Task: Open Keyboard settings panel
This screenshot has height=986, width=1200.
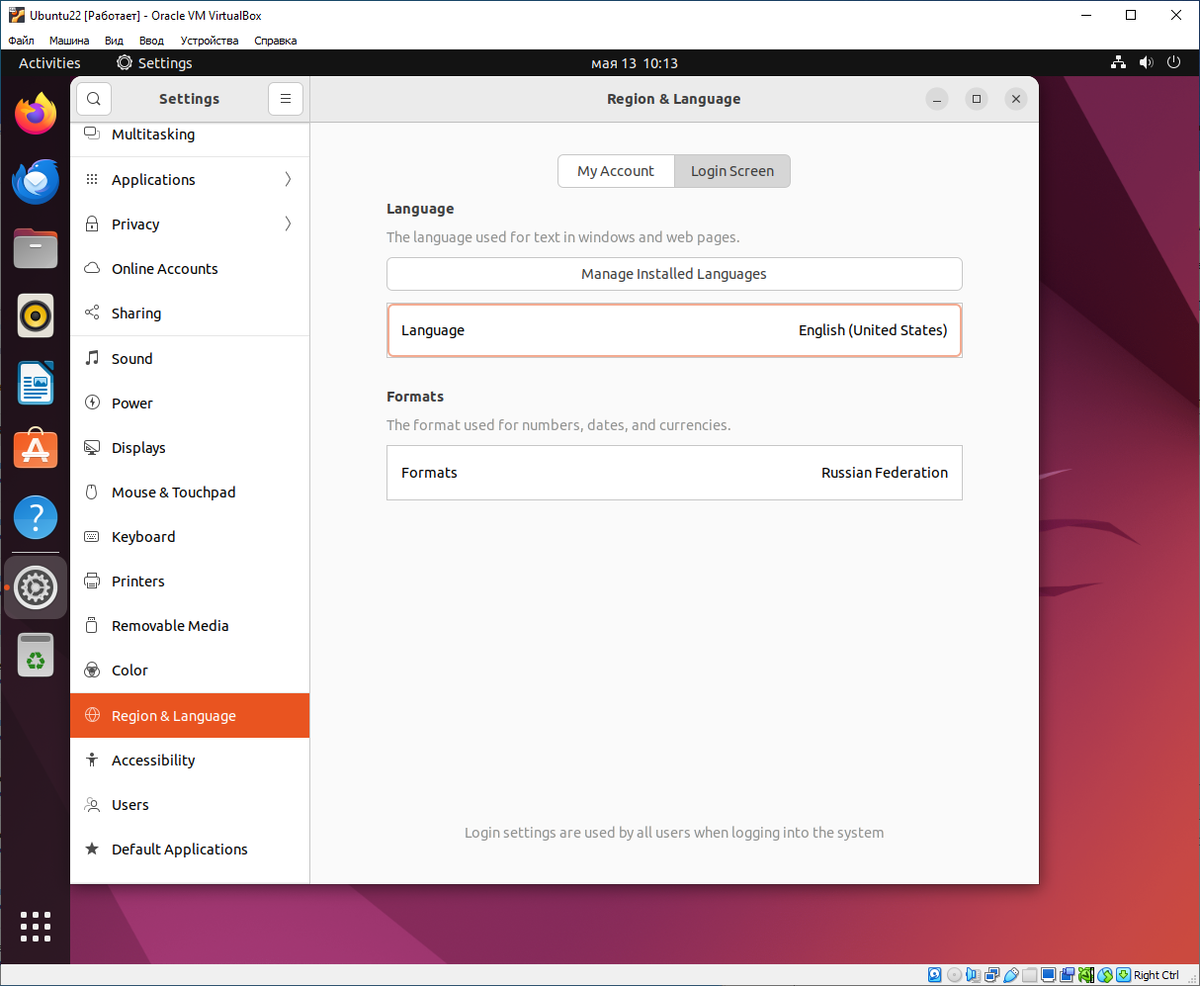Action: click(190, 537)
